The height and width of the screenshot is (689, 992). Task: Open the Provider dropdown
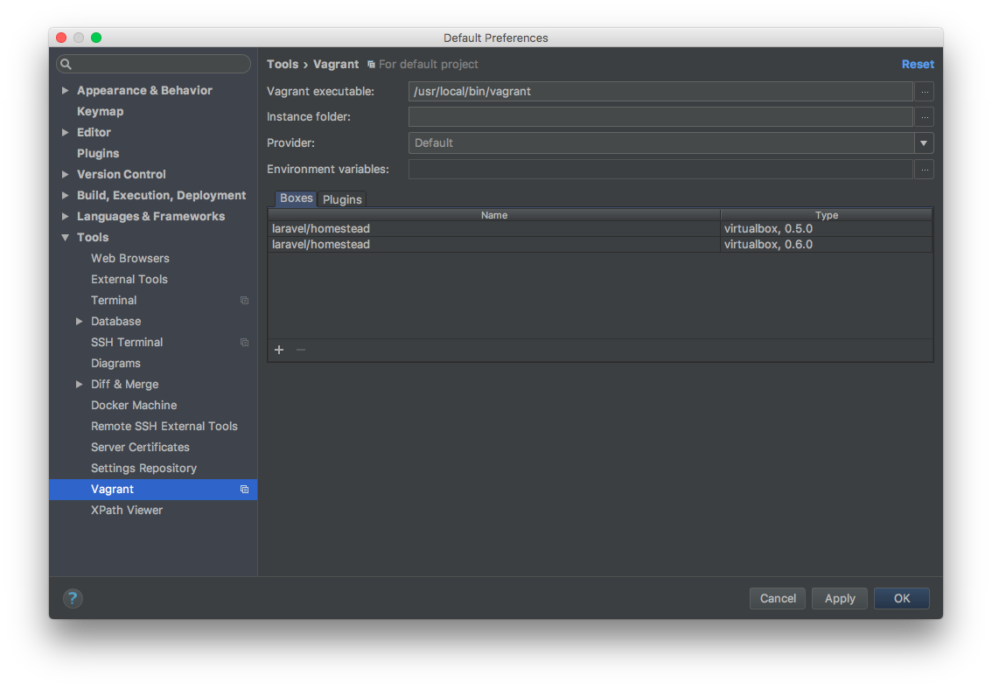[923, 143]
